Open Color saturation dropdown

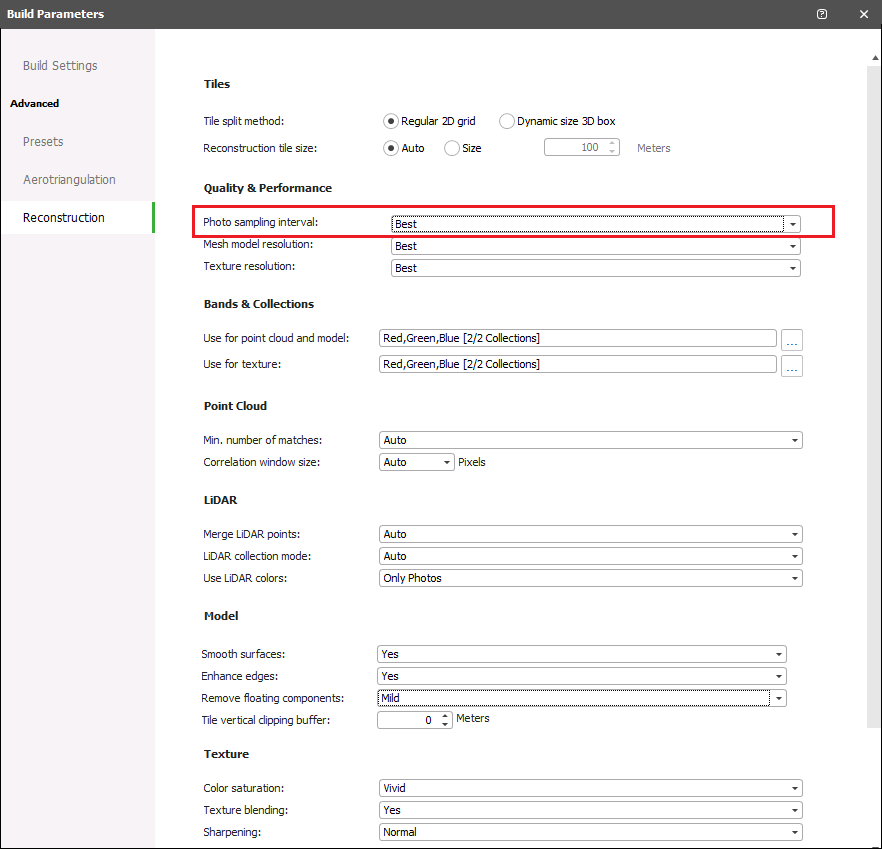point(591,788)
